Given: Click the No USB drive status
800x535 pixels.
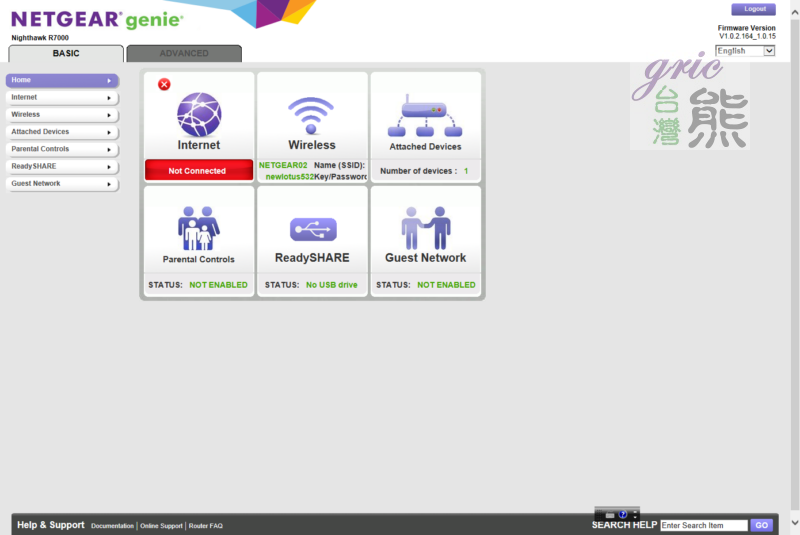Looking at the screenshot, I should coord(332,285).
